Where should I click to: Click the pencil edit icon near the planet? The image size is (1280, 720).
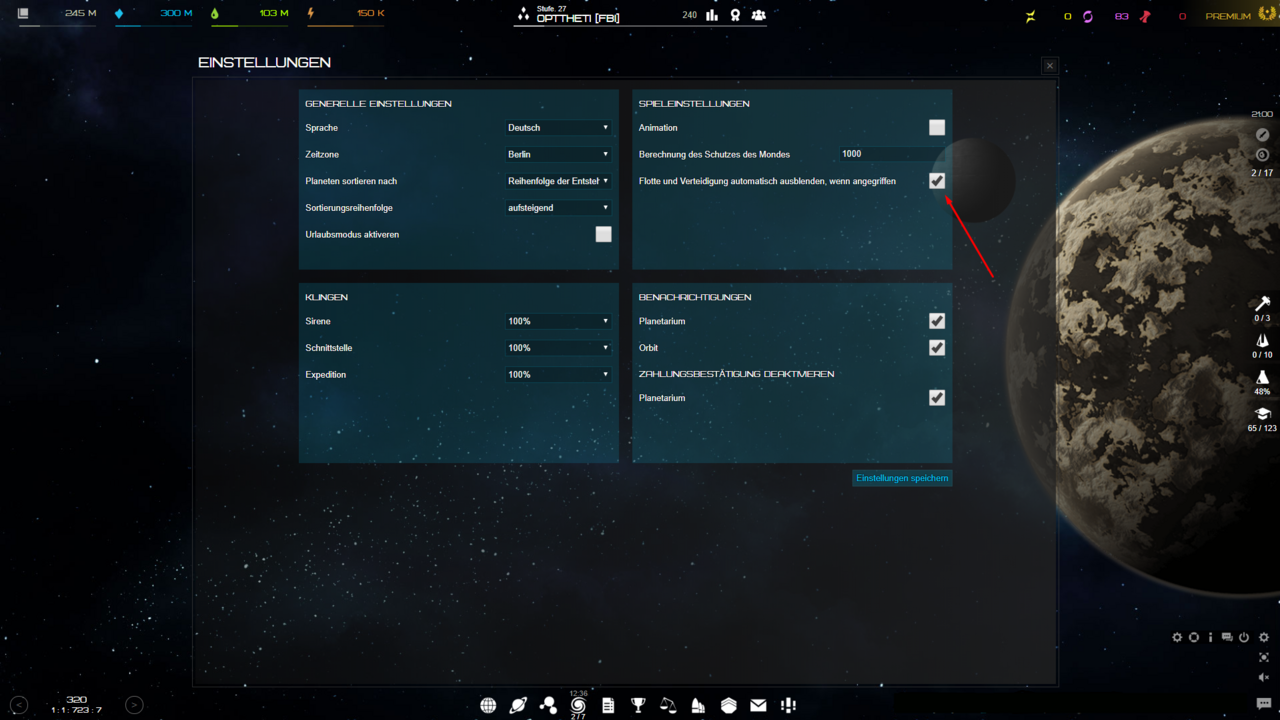tap(1262, 135)
